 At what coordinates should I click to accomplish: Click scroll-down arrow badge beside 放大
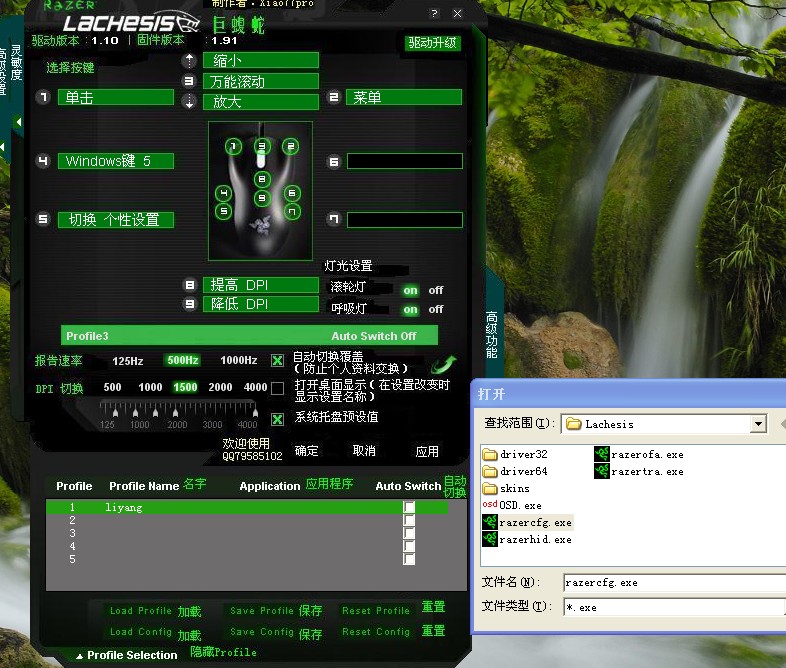189,102
